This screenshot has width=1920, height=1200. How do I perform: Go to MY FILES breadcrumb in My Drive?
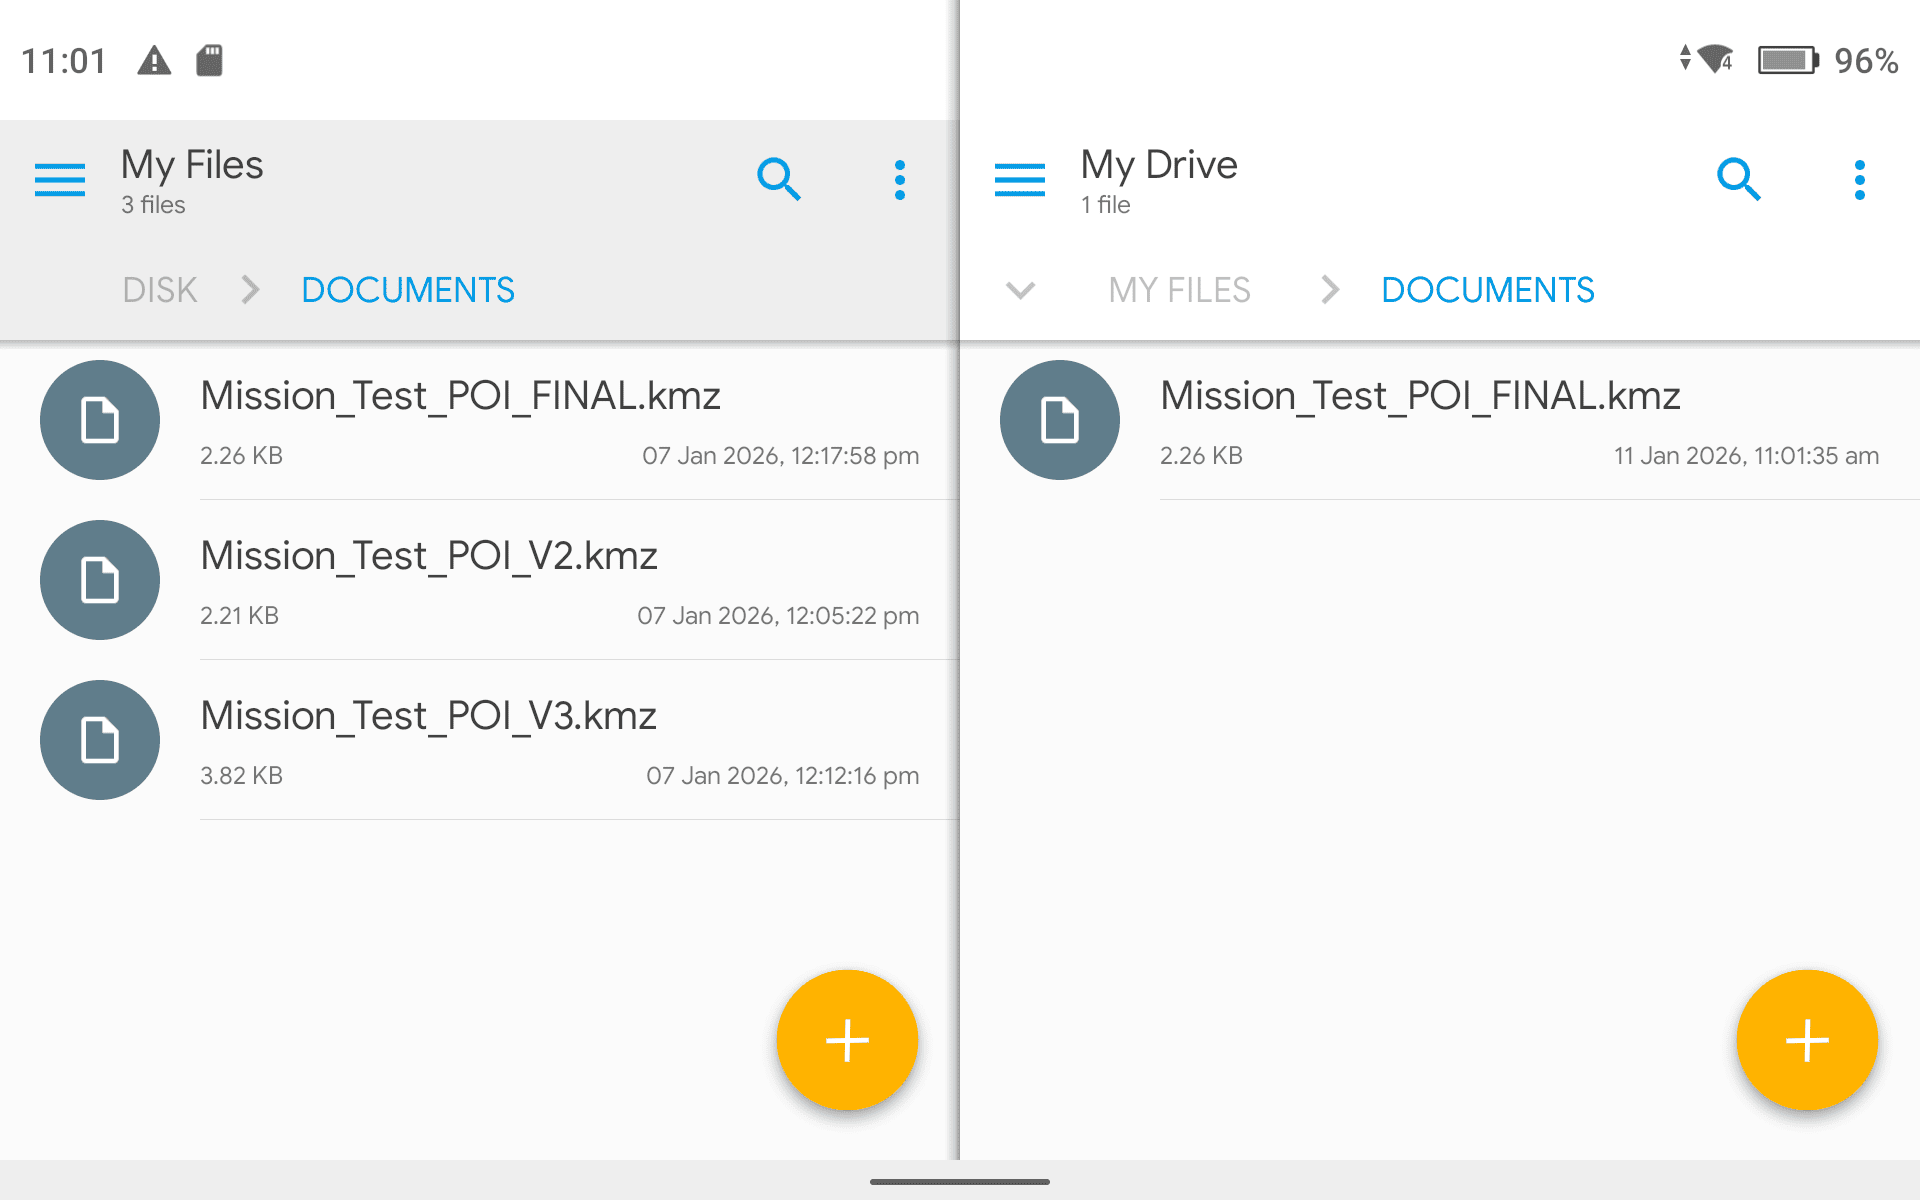click(1179, 290)
